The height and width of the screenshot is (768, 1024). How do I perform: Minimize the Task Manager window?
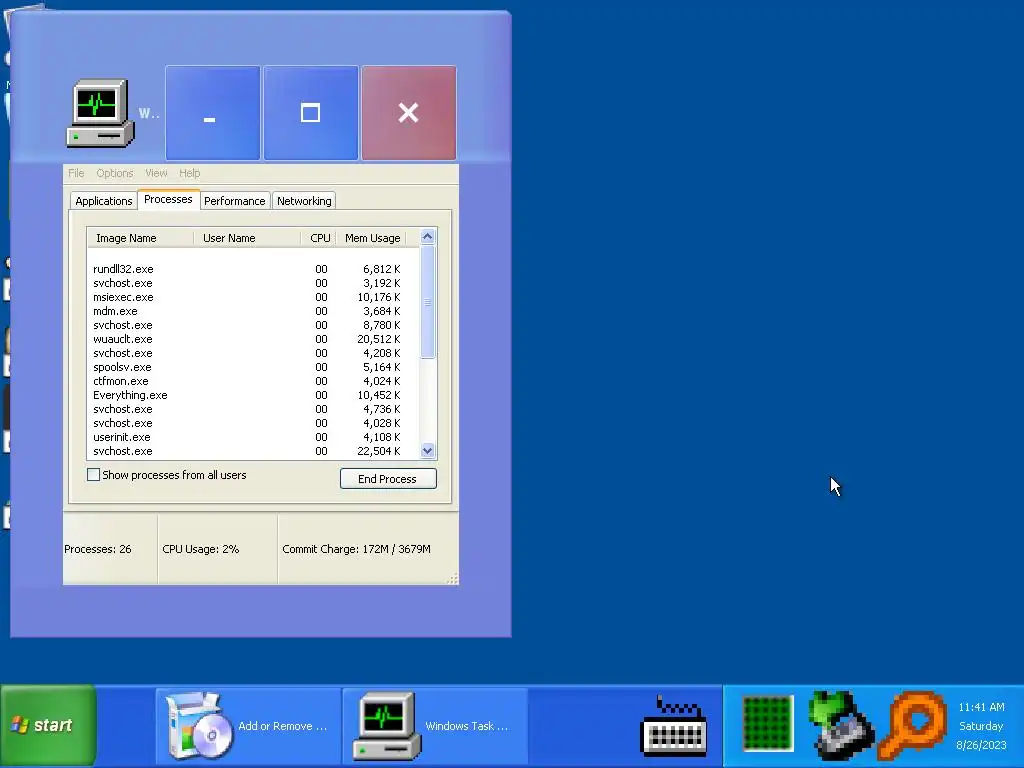click(213, 113)
